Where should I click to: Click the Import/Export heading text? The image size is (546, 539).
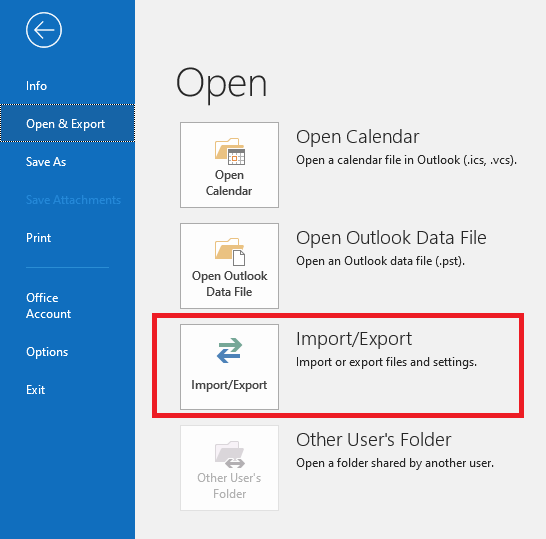click(354, 339)
